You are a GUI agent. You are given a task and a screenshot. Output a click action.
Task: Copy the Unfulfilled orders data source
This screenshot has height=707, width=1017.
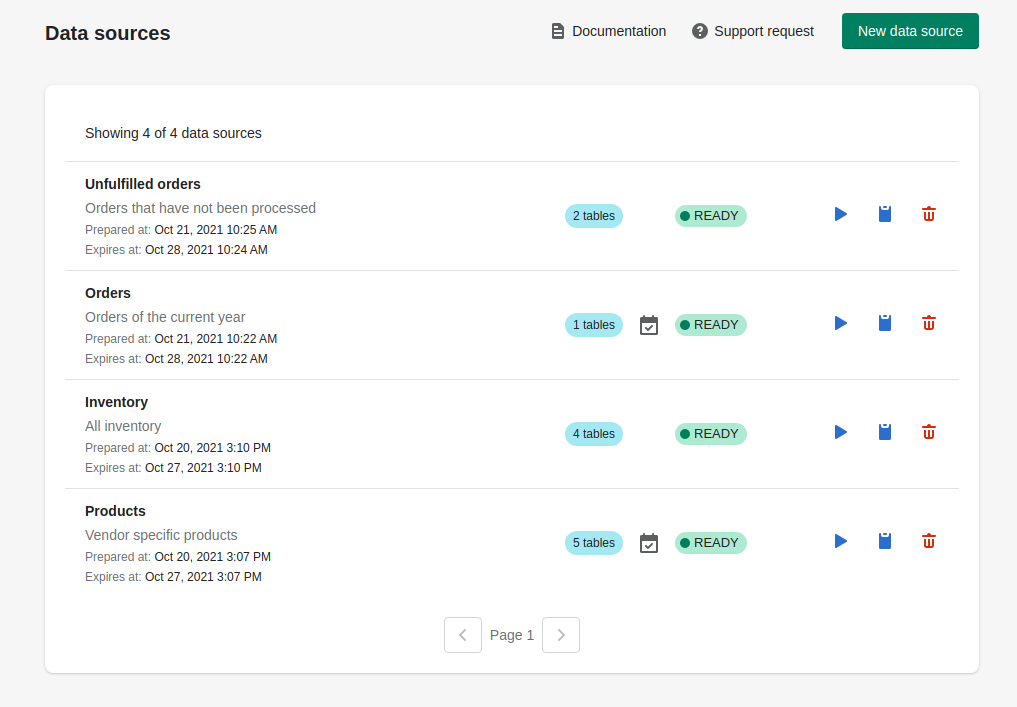(x=884, y=214)
